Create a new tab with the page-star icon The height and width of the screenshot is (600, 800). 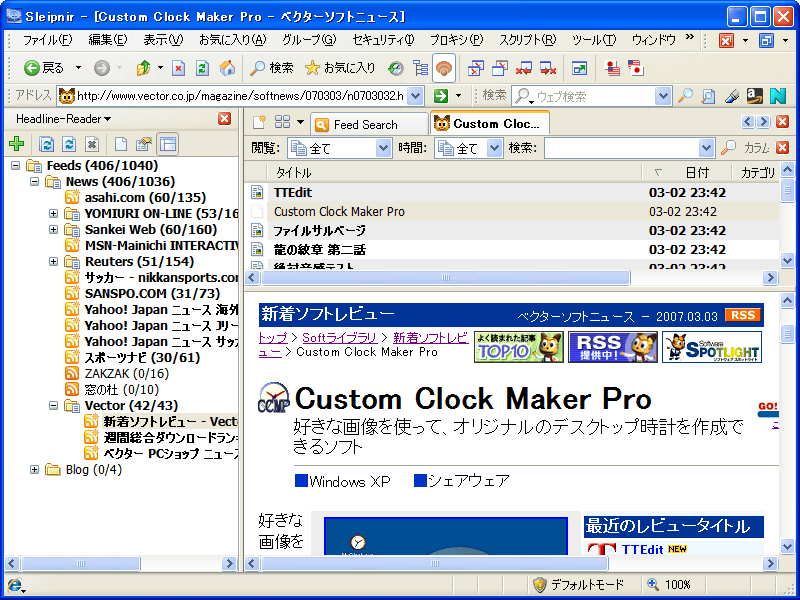click(259, 122)
